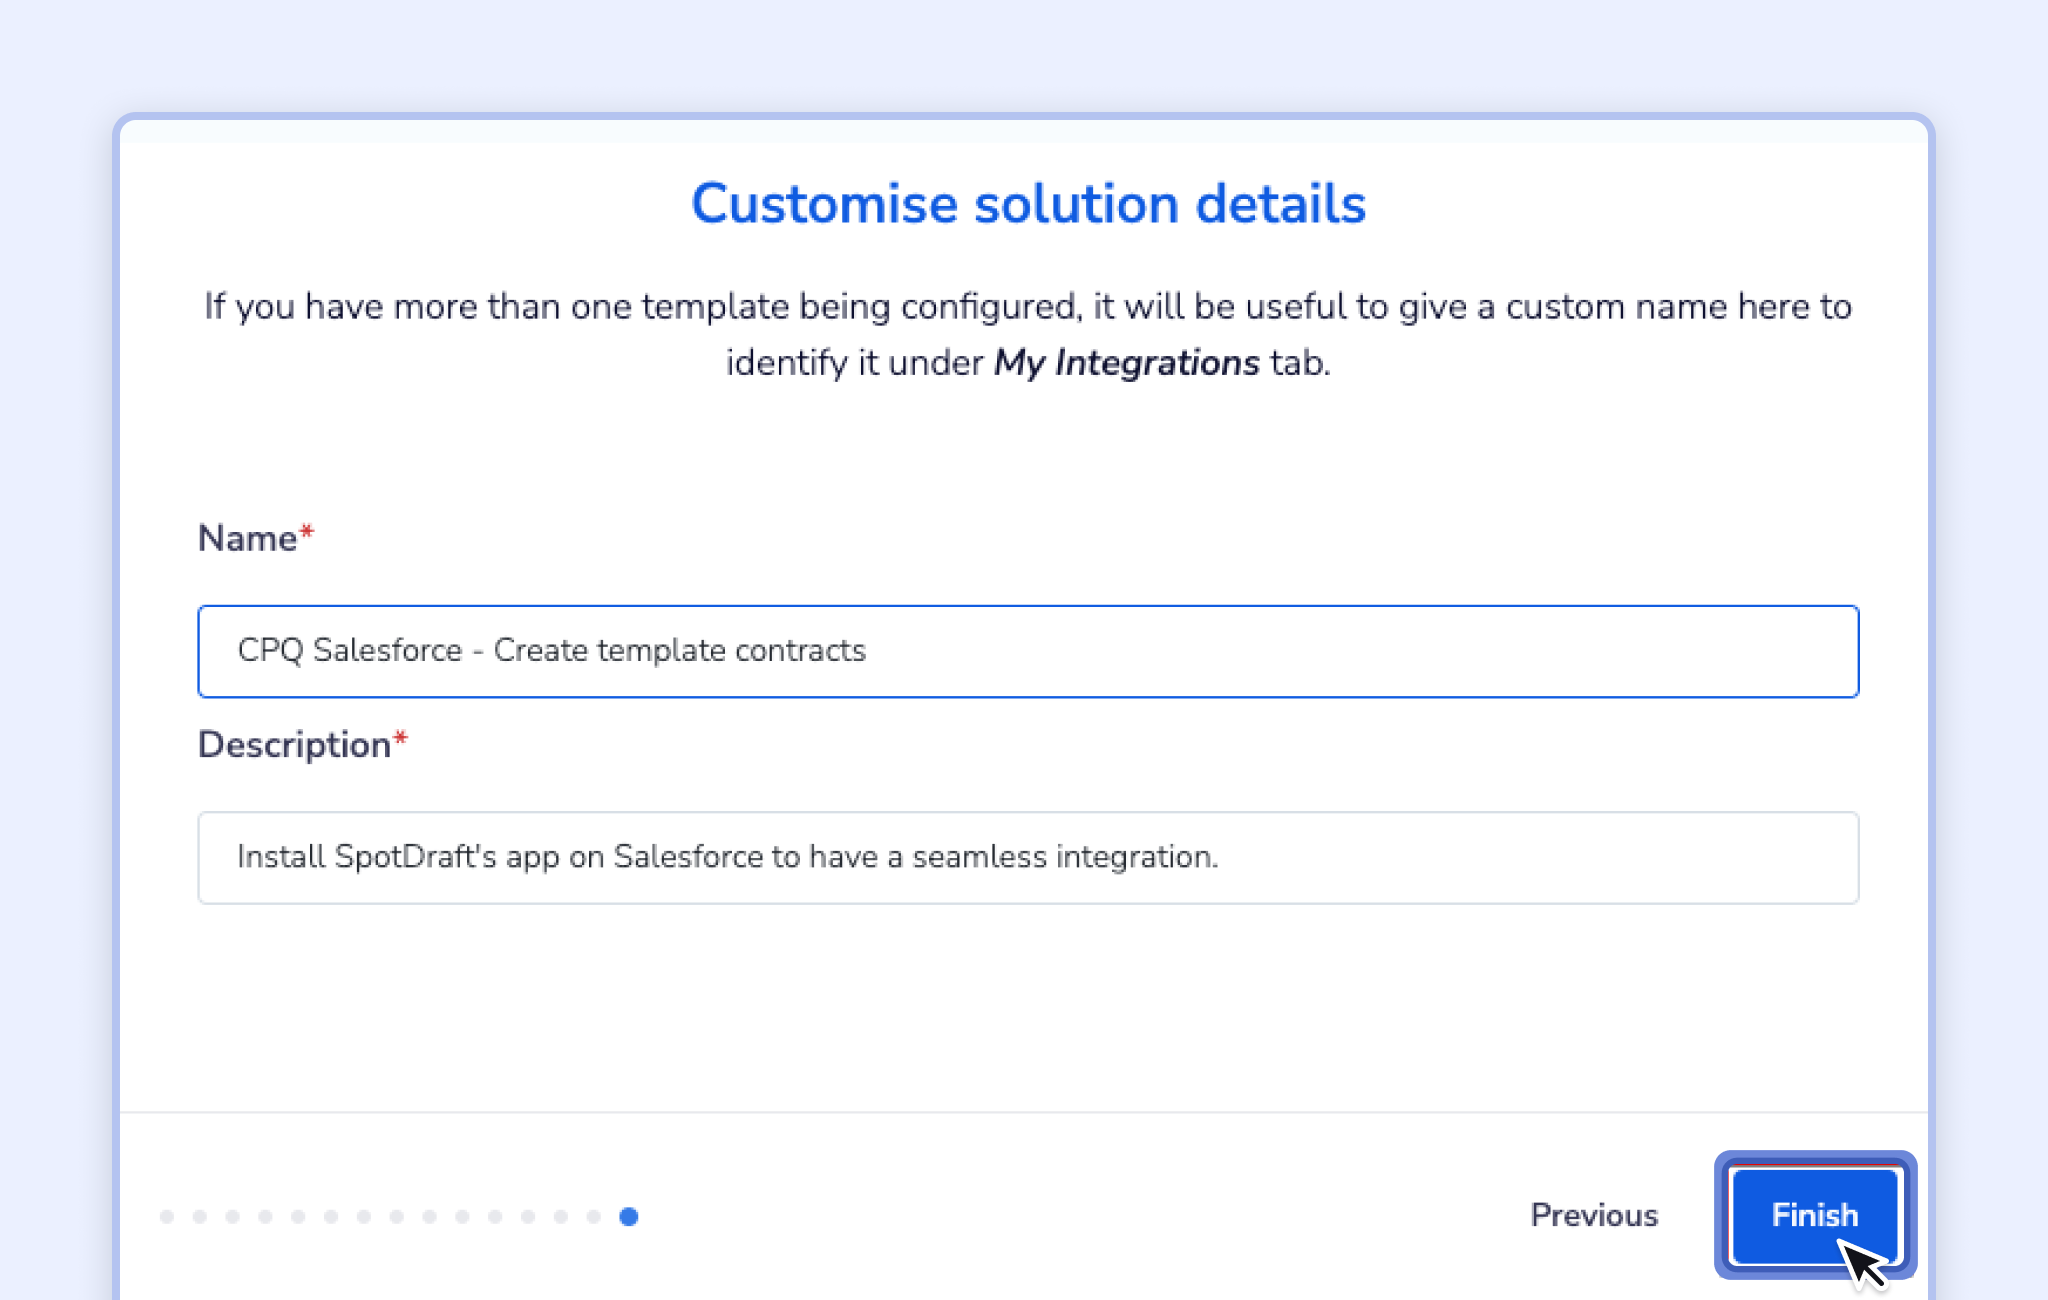Screen dimensions: 2048x1300
Task: Focus the Name input field
Action: click(x=1028, y=651)
